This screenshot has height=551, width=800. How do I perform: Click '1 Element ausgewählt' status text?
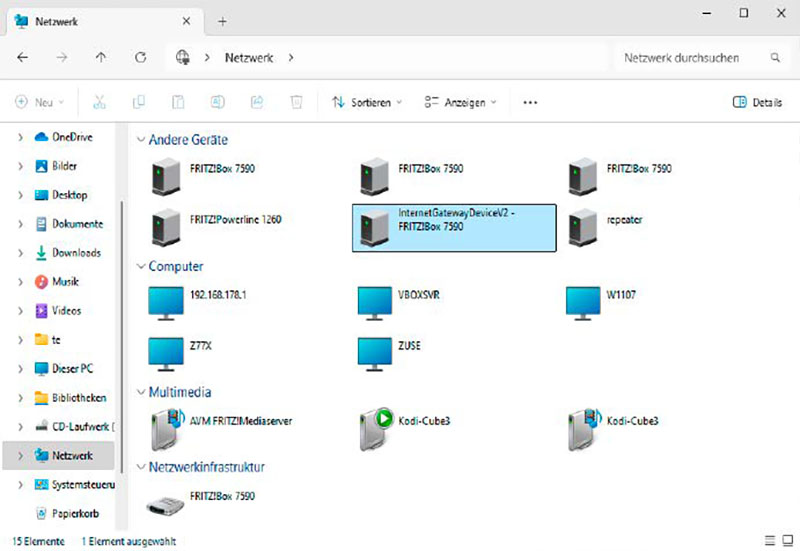(128, 541)
